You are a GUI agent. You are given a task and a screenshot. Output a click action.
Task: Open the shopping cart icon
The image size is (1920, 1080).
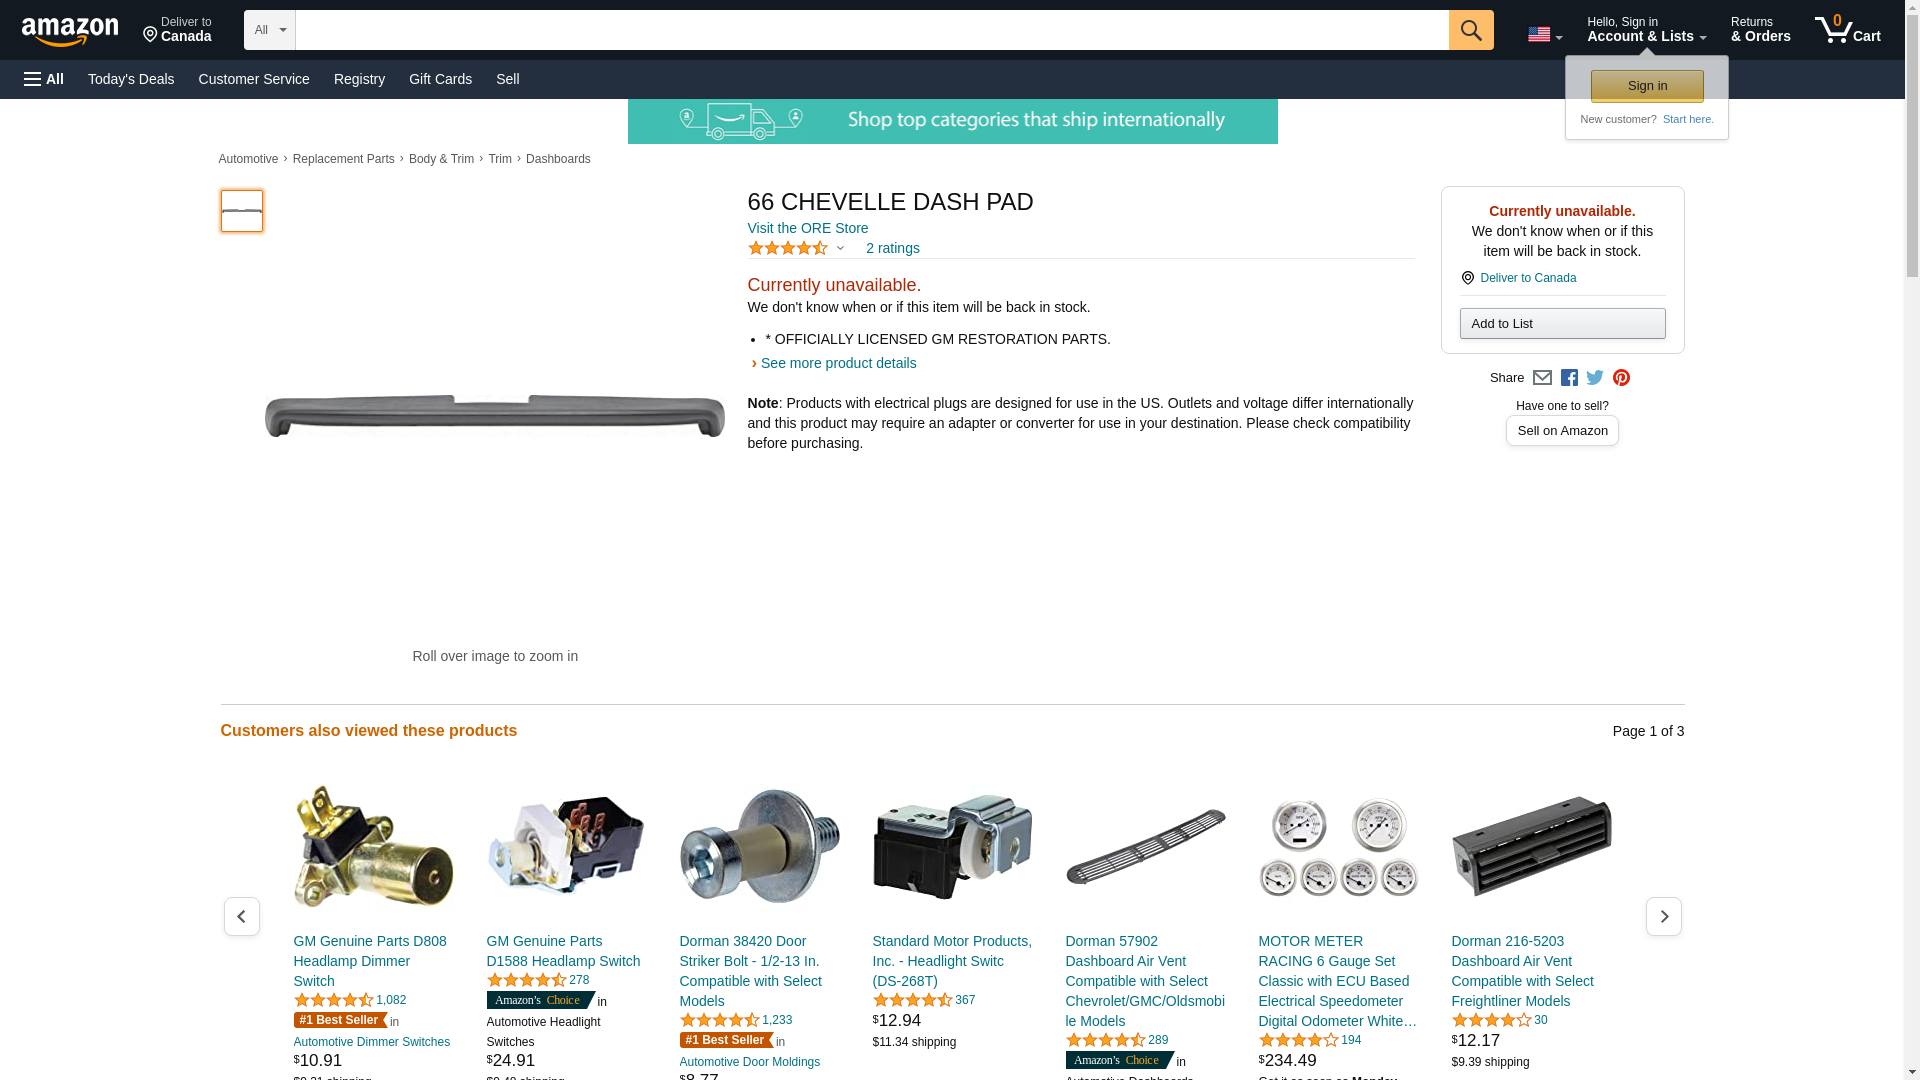click(x=1847, y=30)
